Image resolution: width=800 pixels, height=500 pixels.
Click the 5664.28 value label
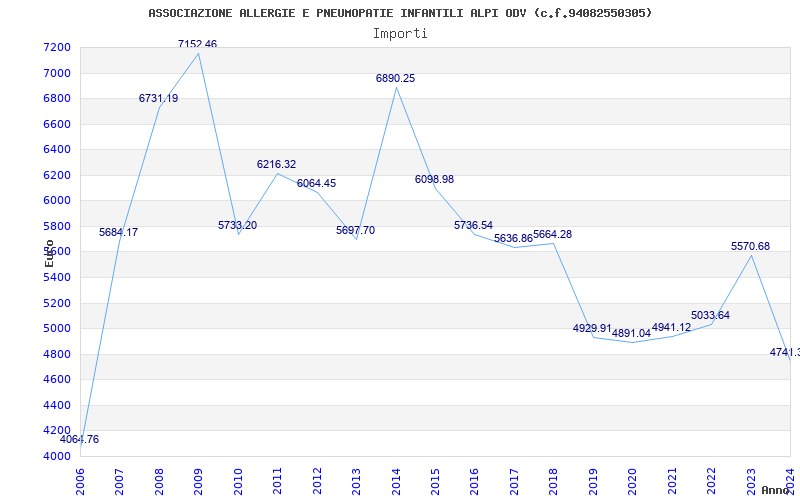click(x=553, y=235)
